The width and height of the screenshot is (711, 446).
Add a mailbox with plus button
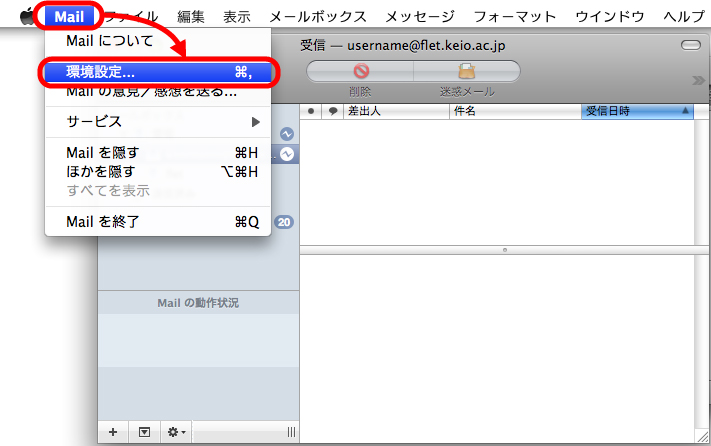113,432
